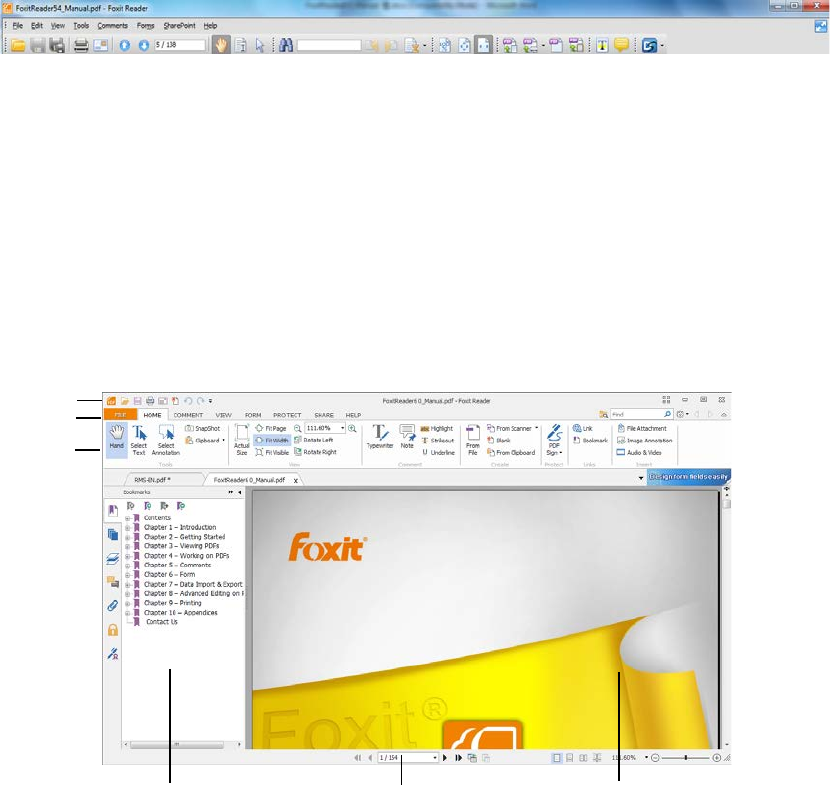Open the Comments menu in top menu bar
The image size is (830, 785).
tap(112, 25)
